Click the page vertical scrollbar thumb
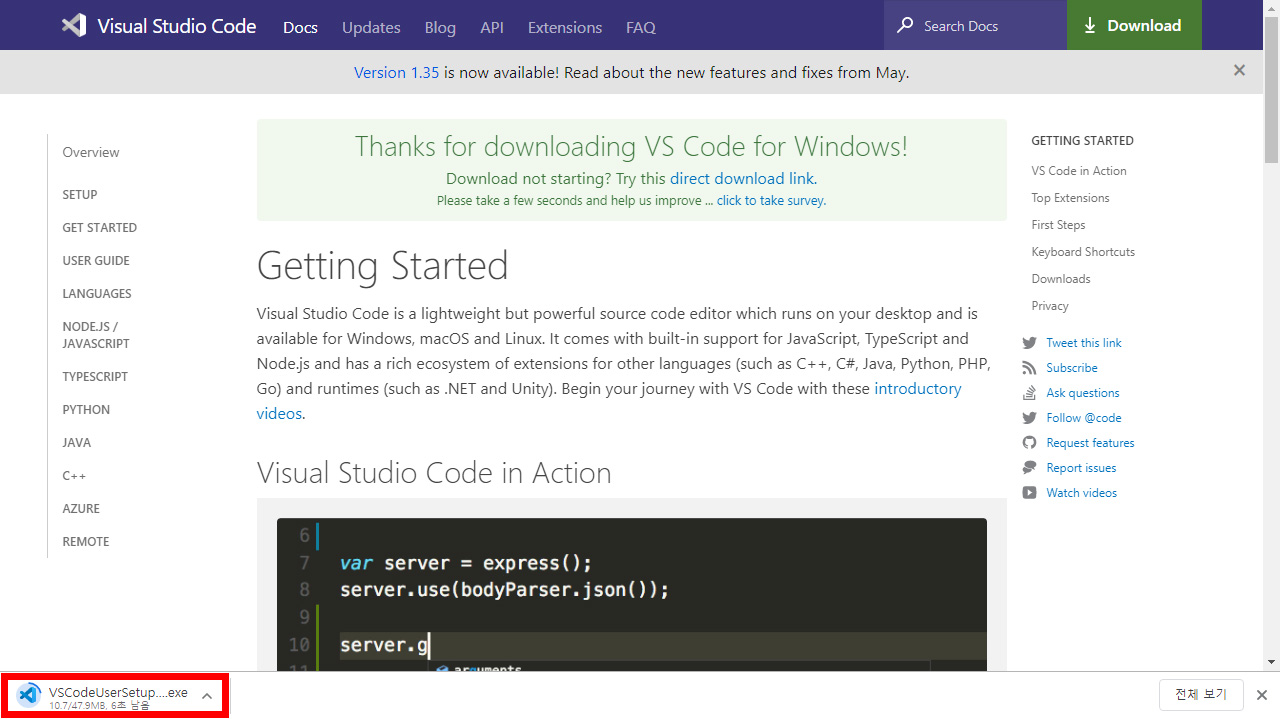The width and height of the screenshot is (1280, 719). click(1271, 90)
